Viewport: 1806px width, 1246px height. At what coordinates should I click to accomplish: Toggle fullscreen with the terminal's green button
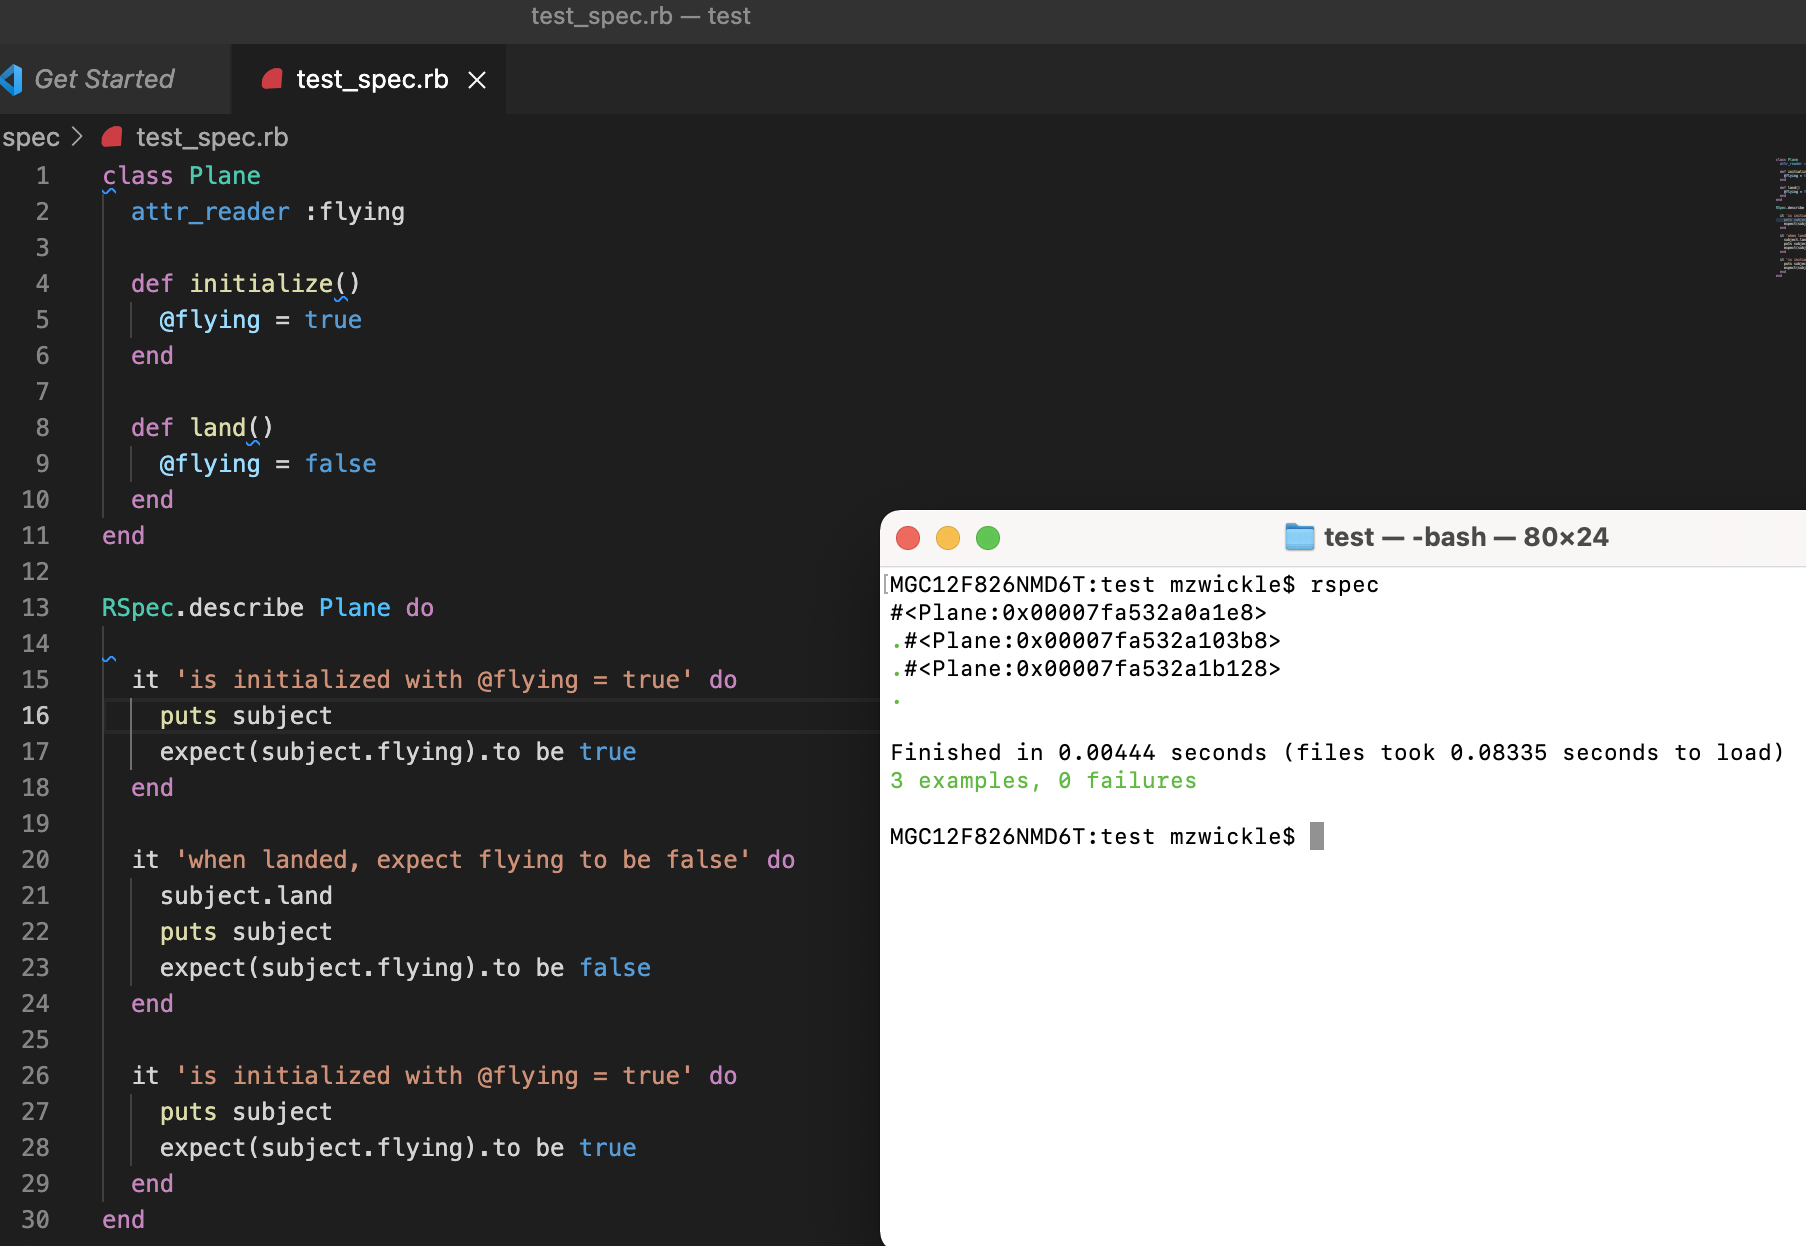(987, 538)
